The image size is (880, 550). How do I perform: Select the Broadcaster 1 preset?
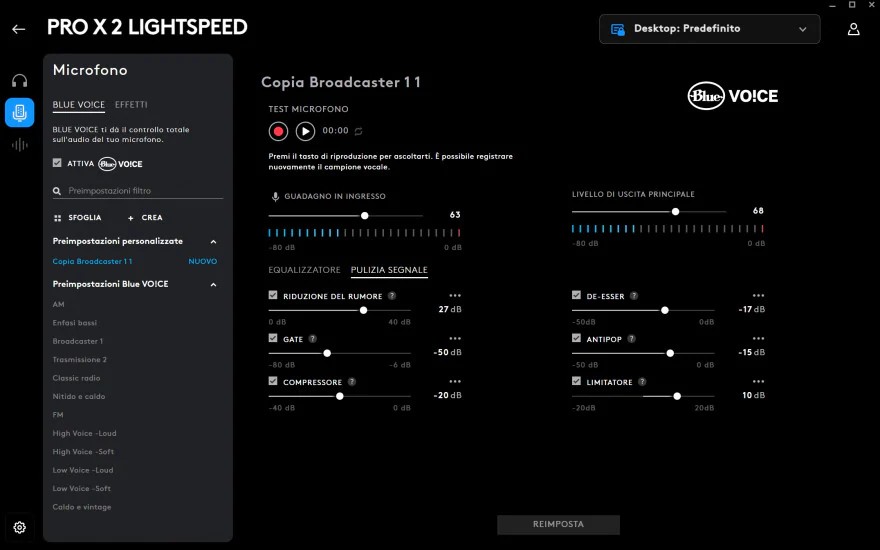(77, 341)
